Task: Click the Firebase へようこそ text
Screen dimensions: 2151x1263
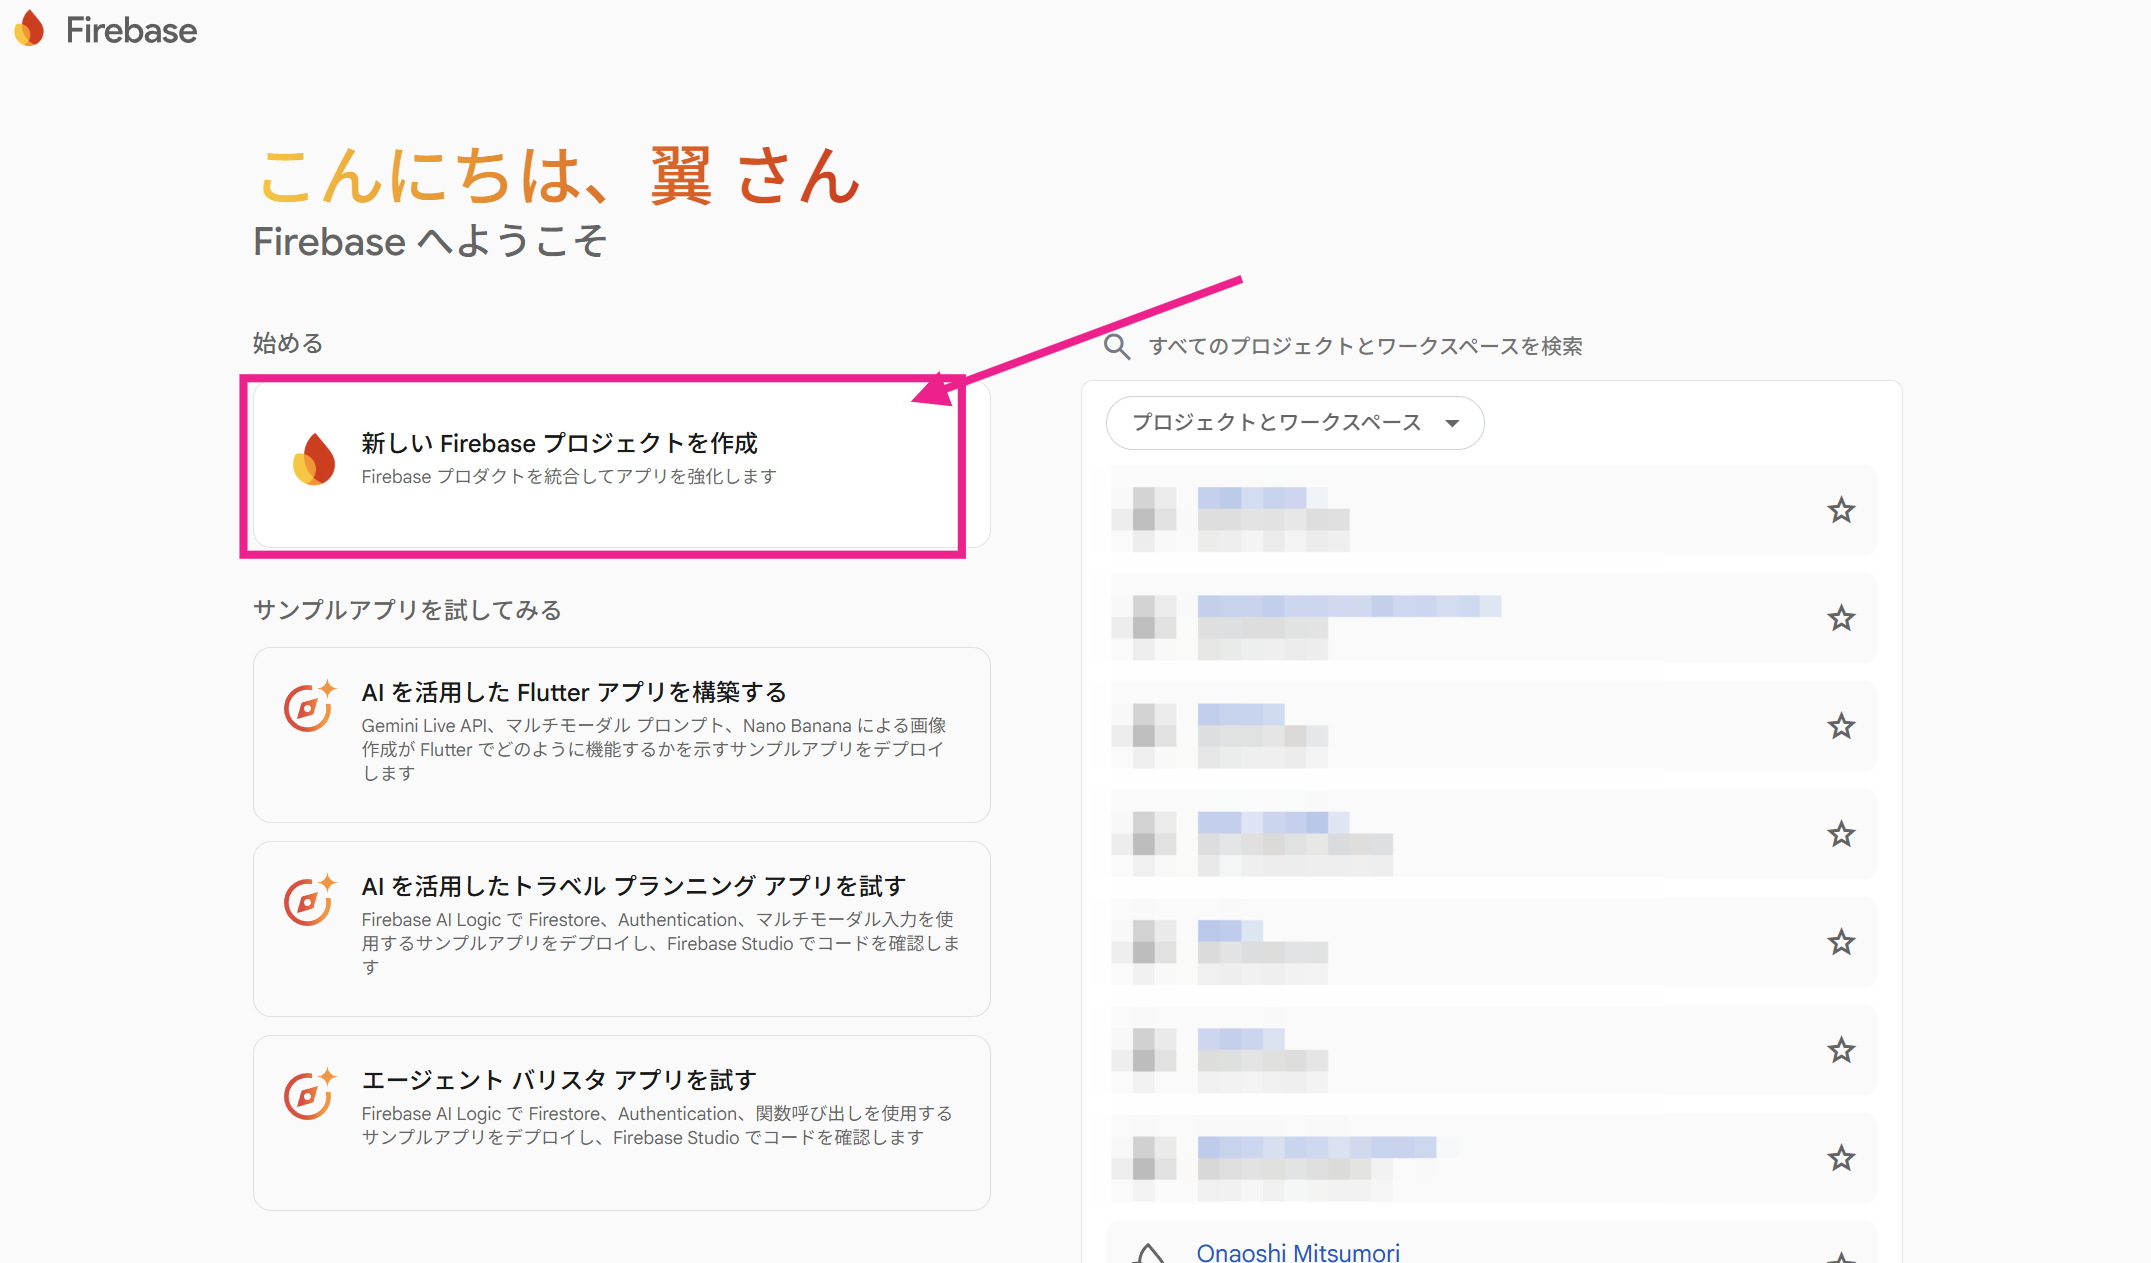Action: (430, 241)
